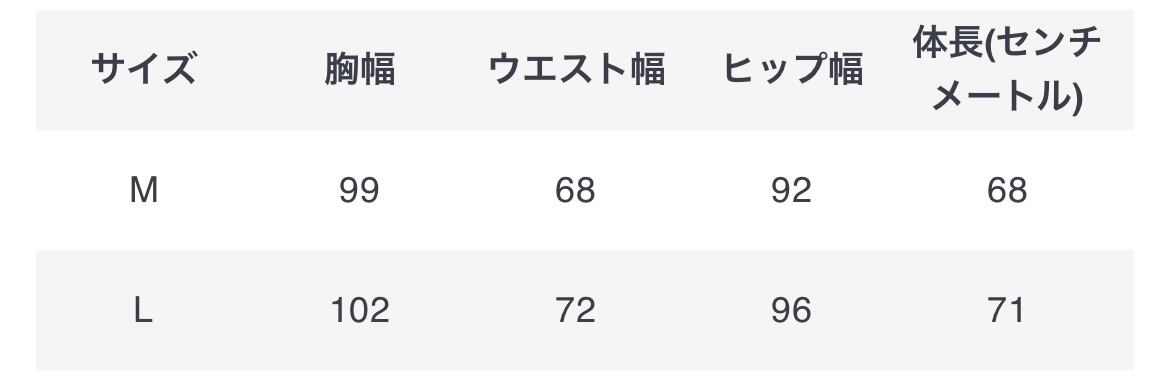Click the header row gap between サイズ and 胸幅
Image resolution: width=1170 pixels, height=379 pixels.
click(260, 69)
